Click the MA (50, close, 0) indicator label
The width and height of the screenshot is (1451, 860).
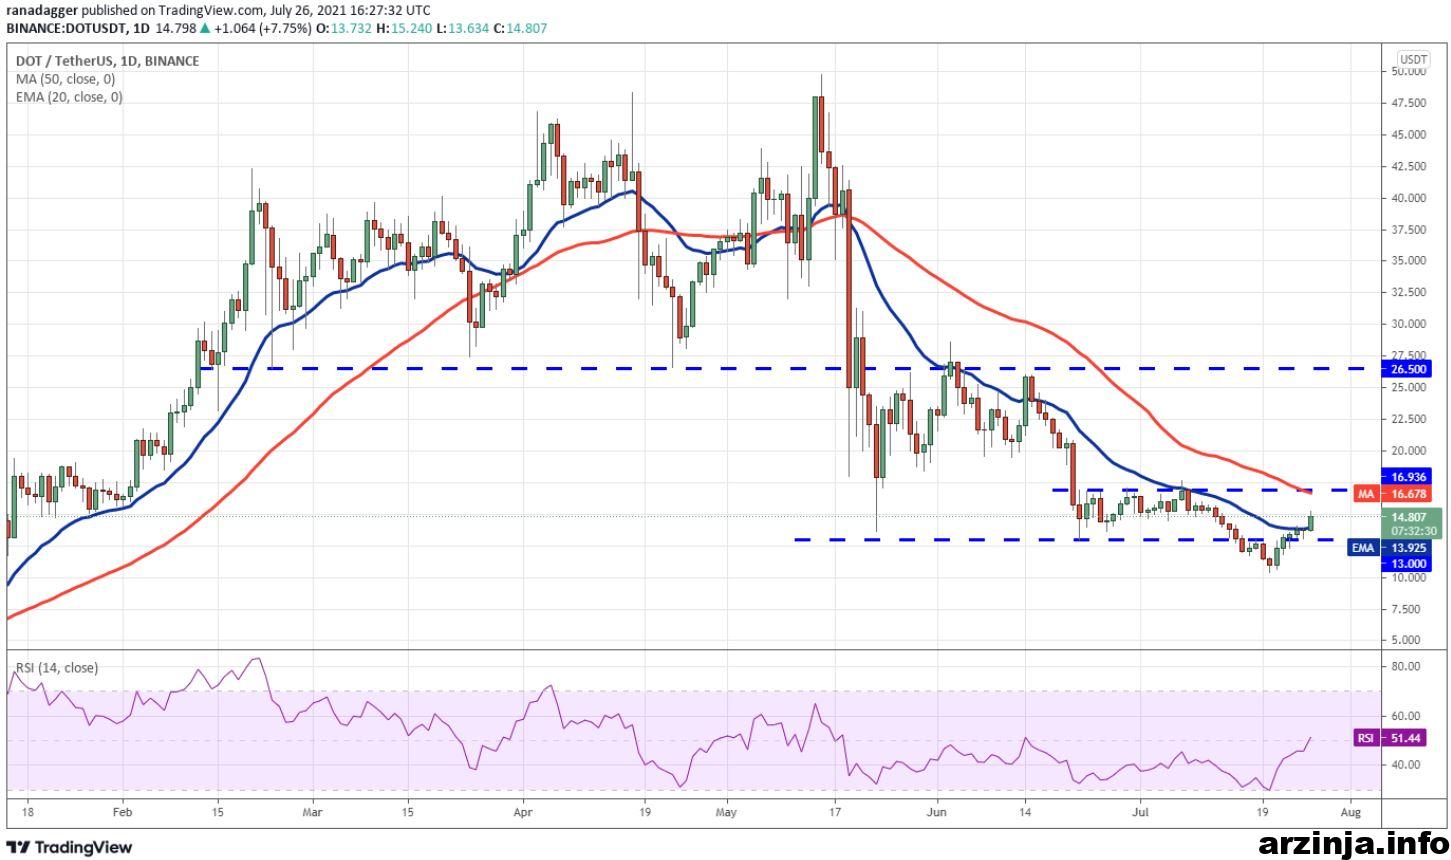[x=65, y=79]
